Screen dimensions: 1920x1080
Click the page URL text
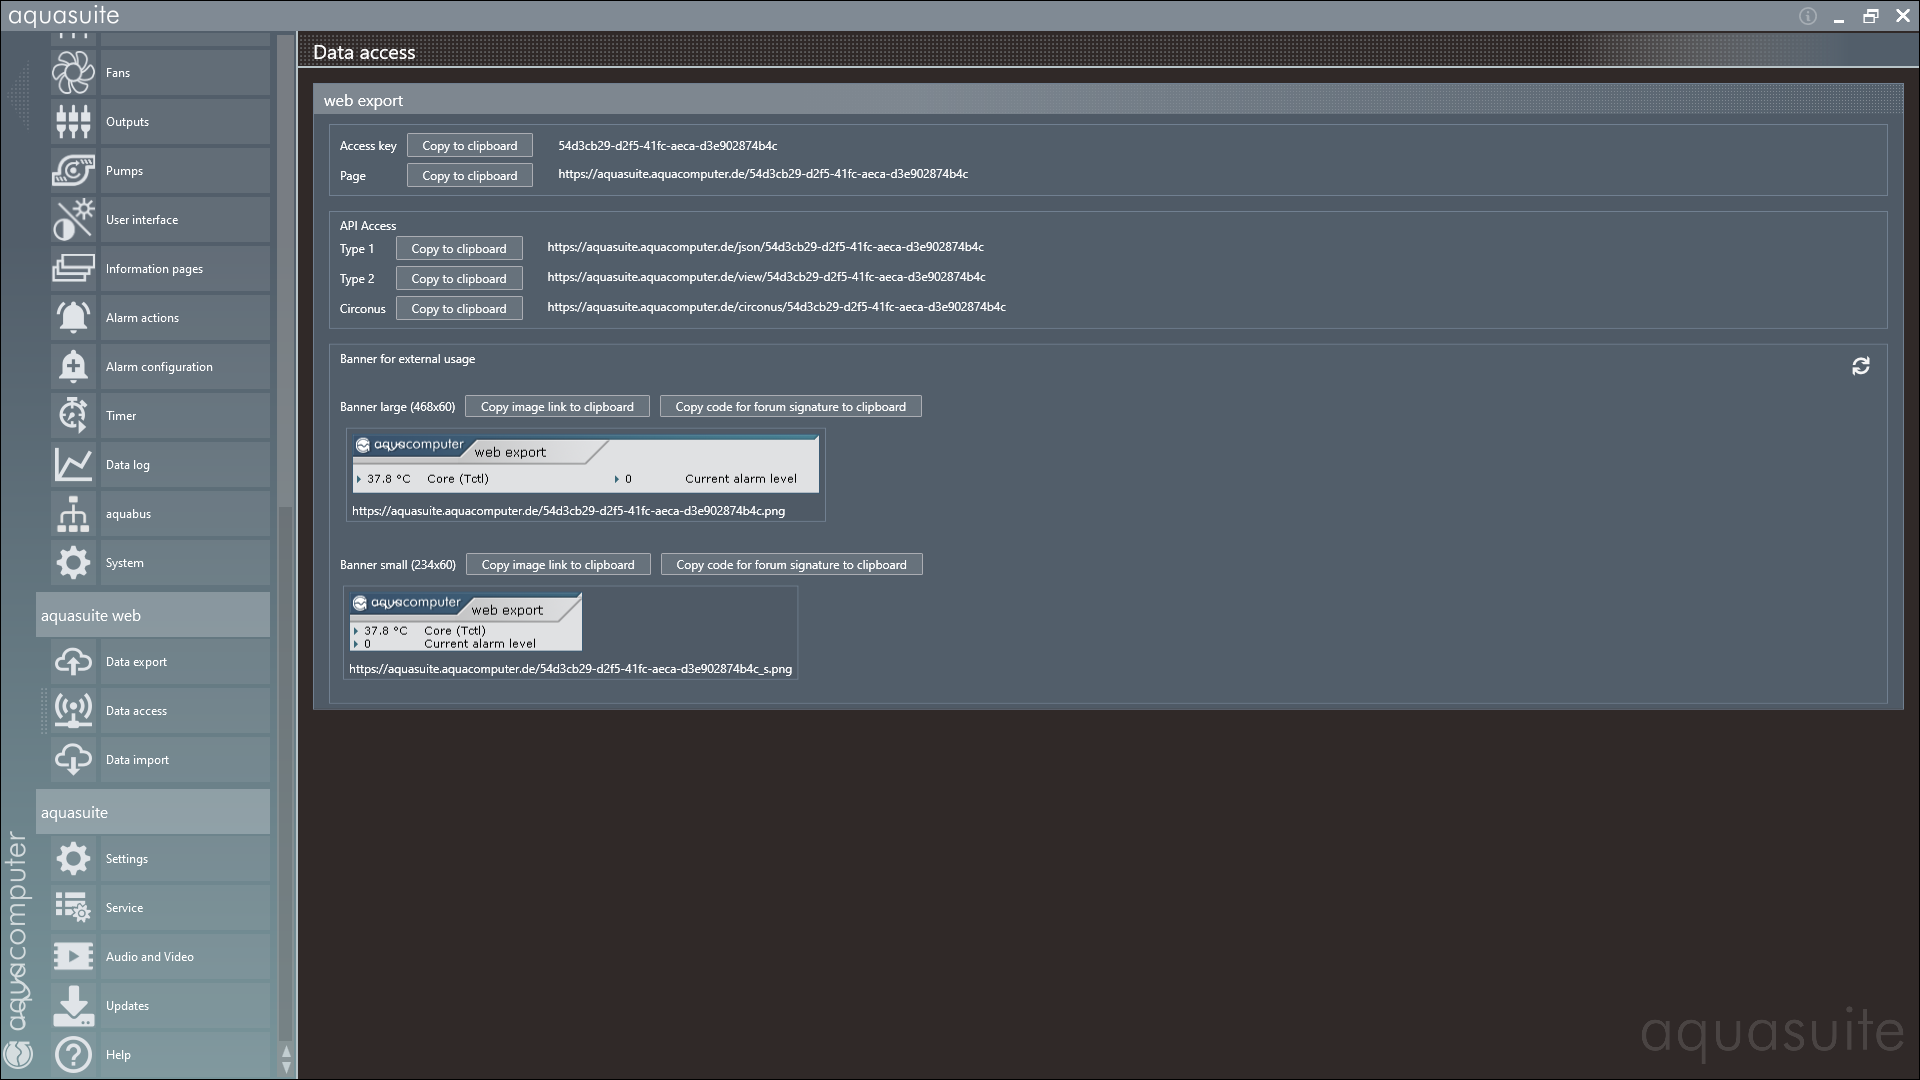coord(763,174)
